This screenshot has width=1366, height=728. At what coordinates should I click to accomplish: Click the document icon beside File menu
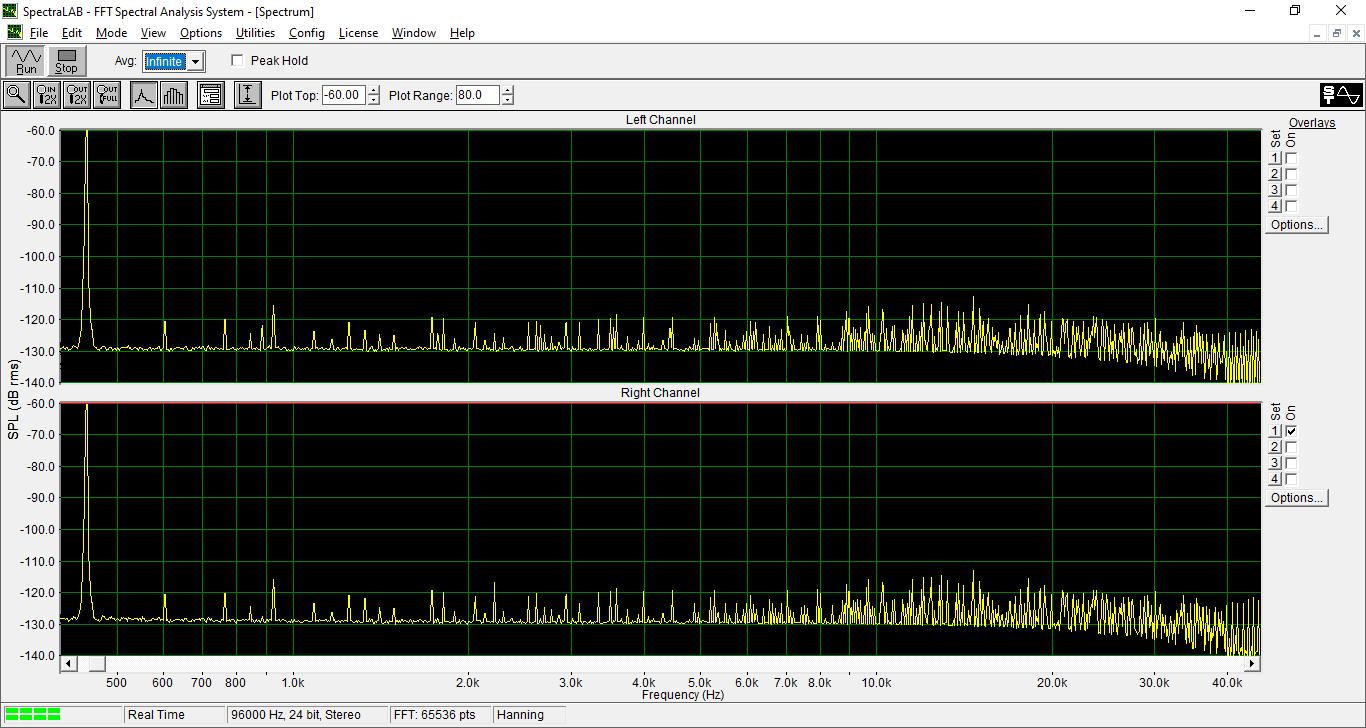[x=14, y=33]
